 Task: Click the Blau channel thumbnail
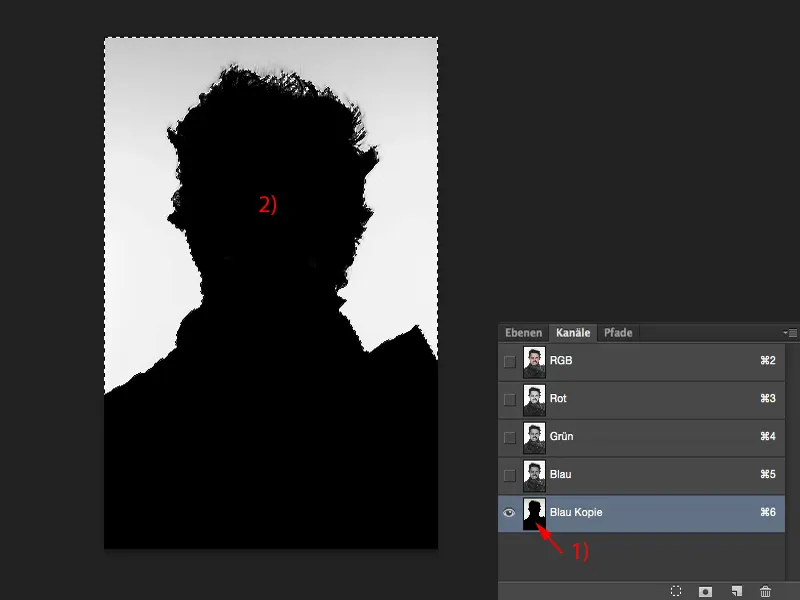click(x=534, y=476)
